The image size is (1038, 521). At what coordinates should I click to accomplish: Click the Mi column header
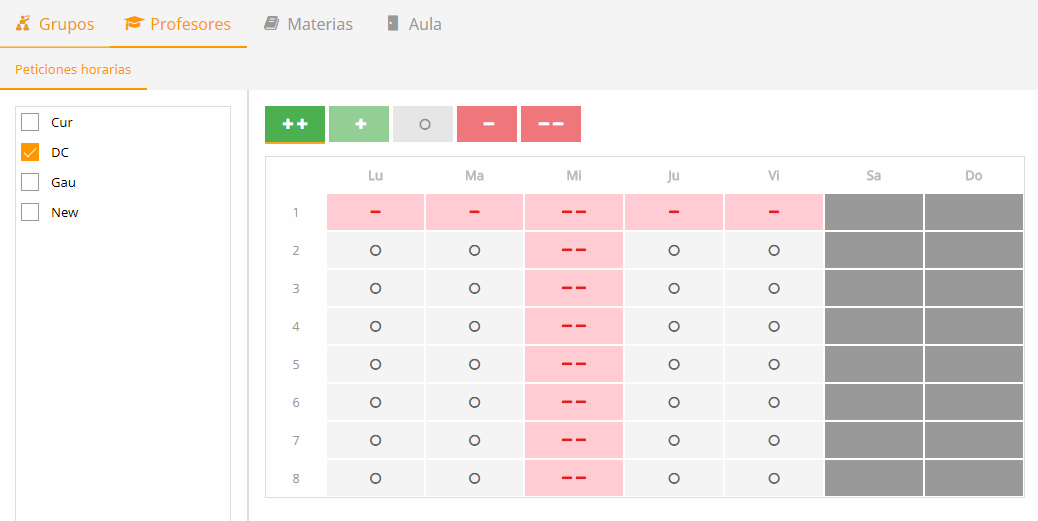(x=574, y=175)
